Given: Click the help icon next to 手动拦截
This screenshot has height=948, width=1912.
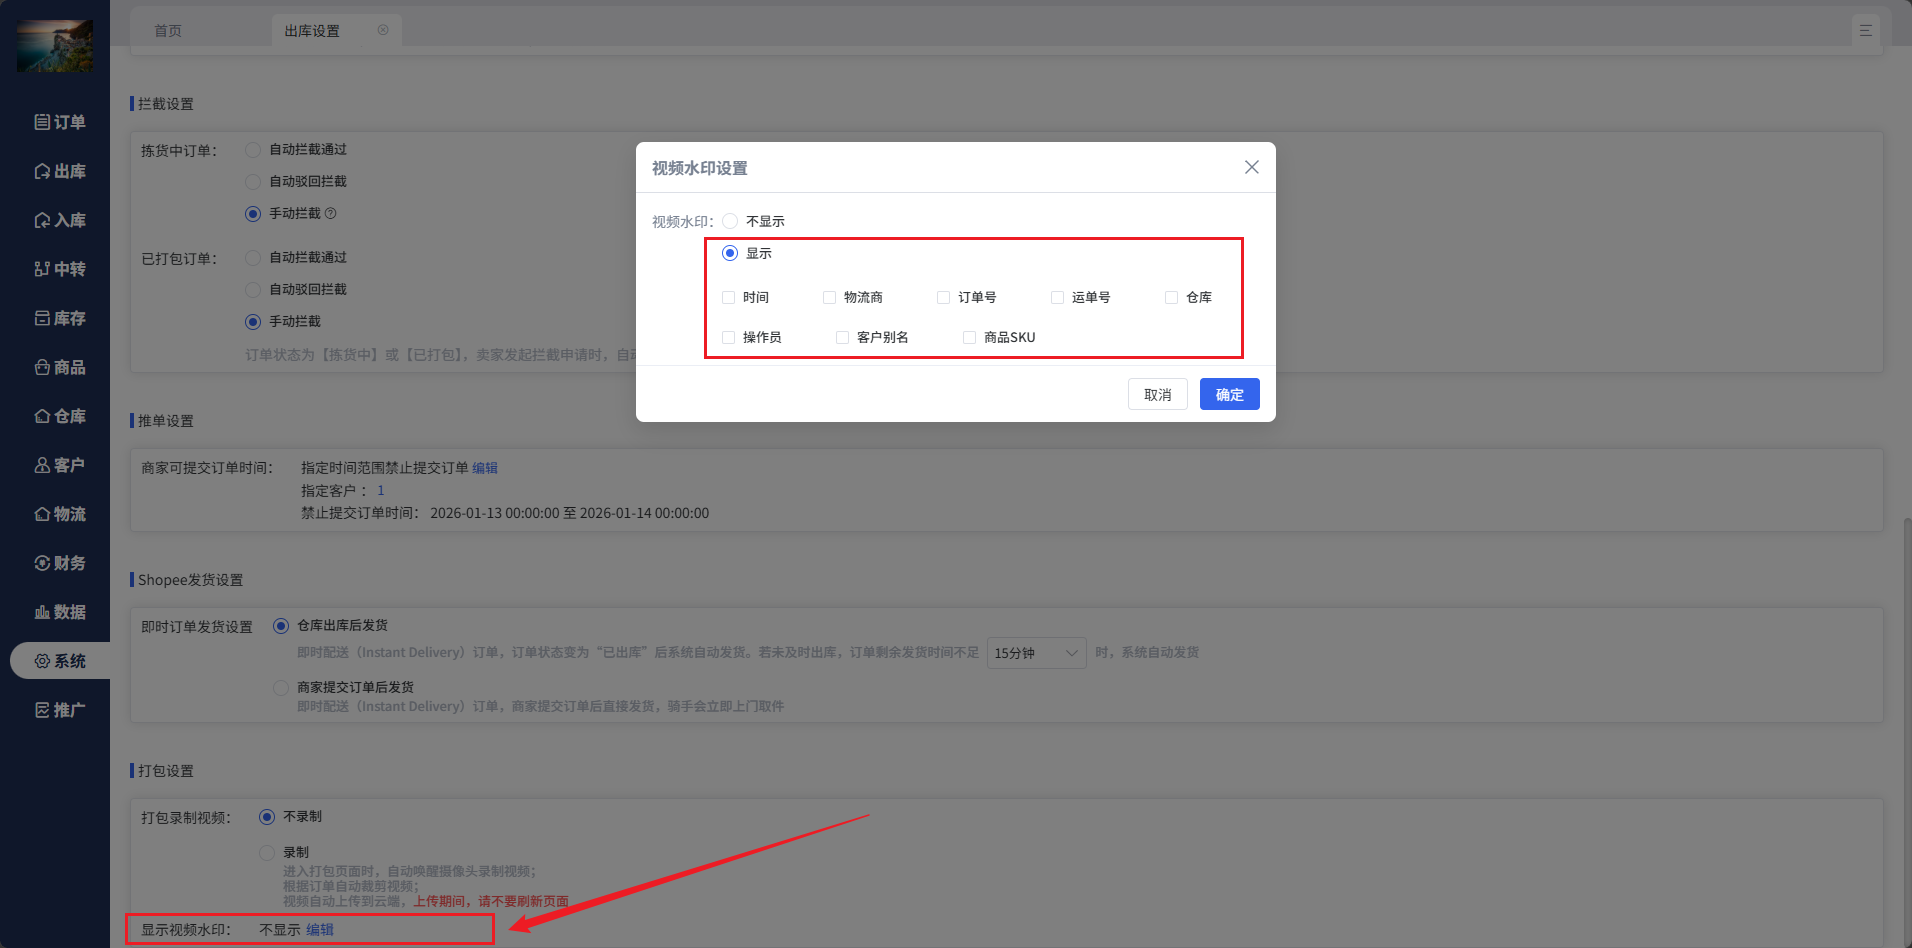Looking at the screenshot, I should 331,213.
